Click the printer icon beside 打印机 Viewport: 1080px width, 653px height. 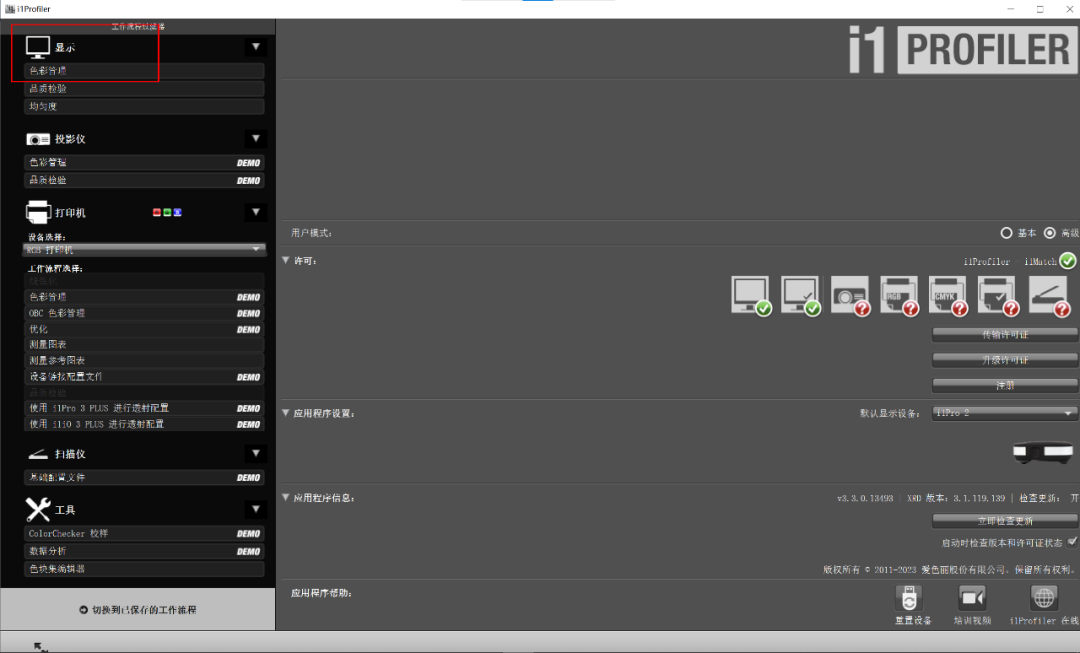point(38,212)
